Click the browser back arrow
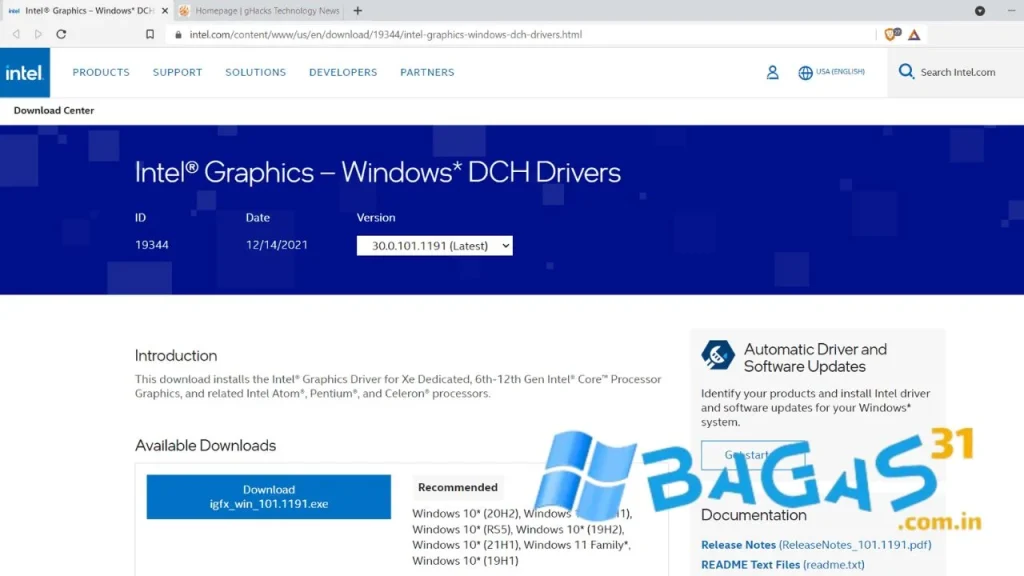This screenshot has width=1024, height=576. point(16,34)
